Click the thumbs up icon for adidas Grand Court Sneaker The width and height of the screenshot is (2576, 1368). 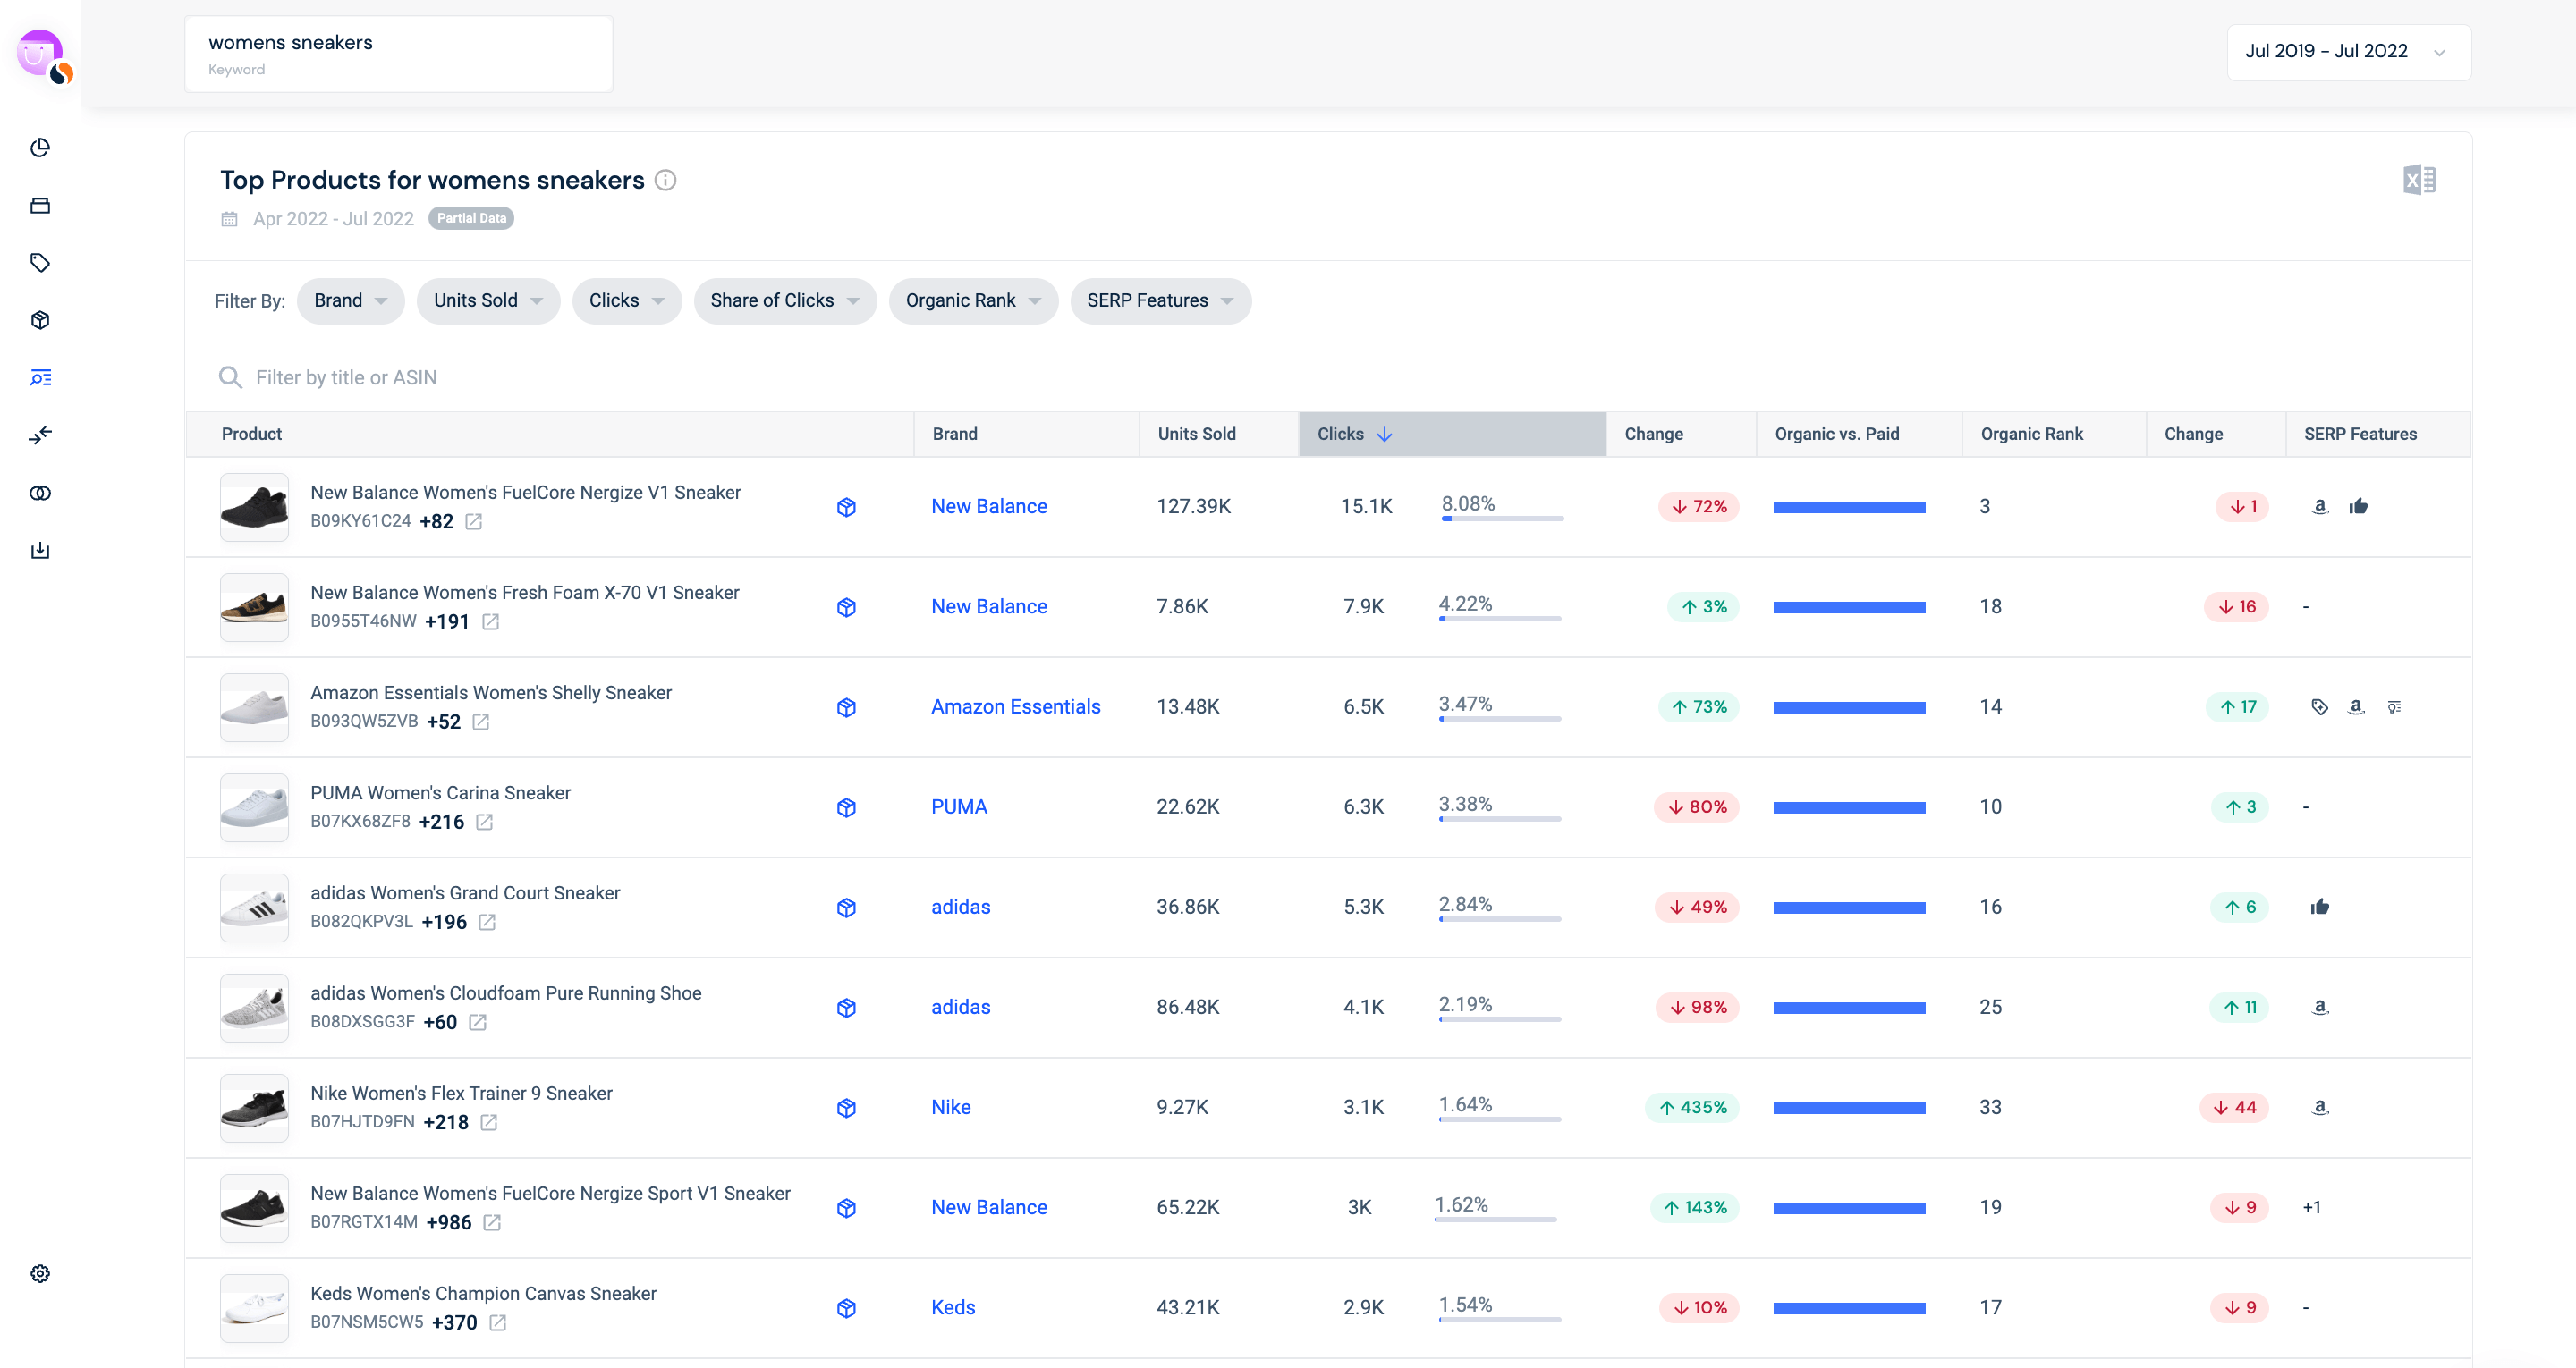click(2320, 905)
